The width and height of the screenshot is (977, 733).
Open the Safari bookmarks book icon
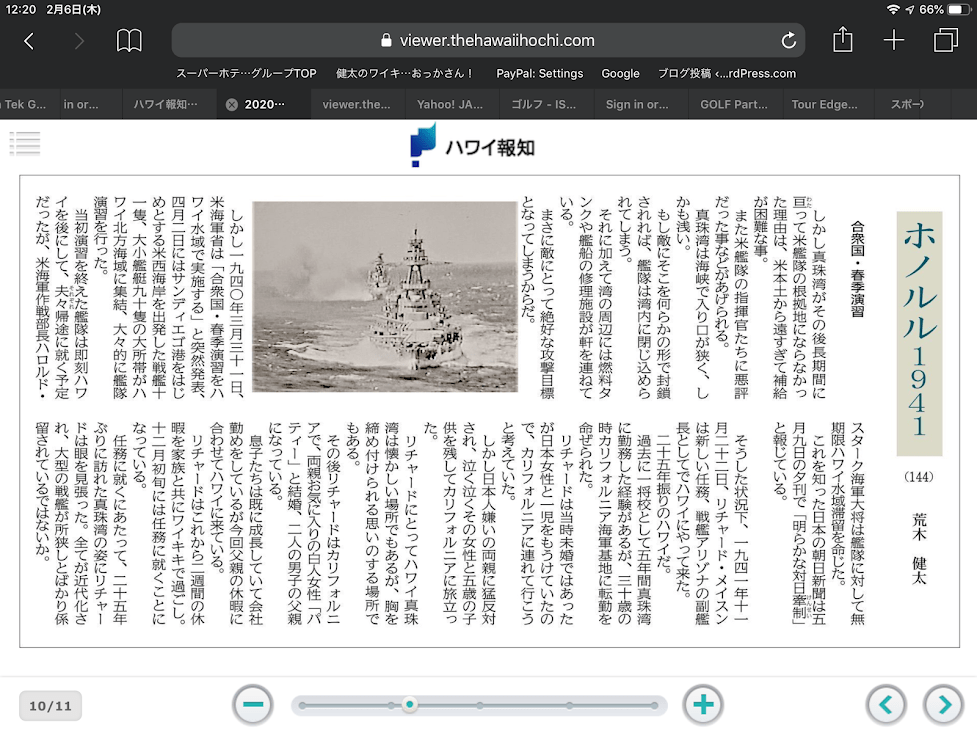[129, 41]
